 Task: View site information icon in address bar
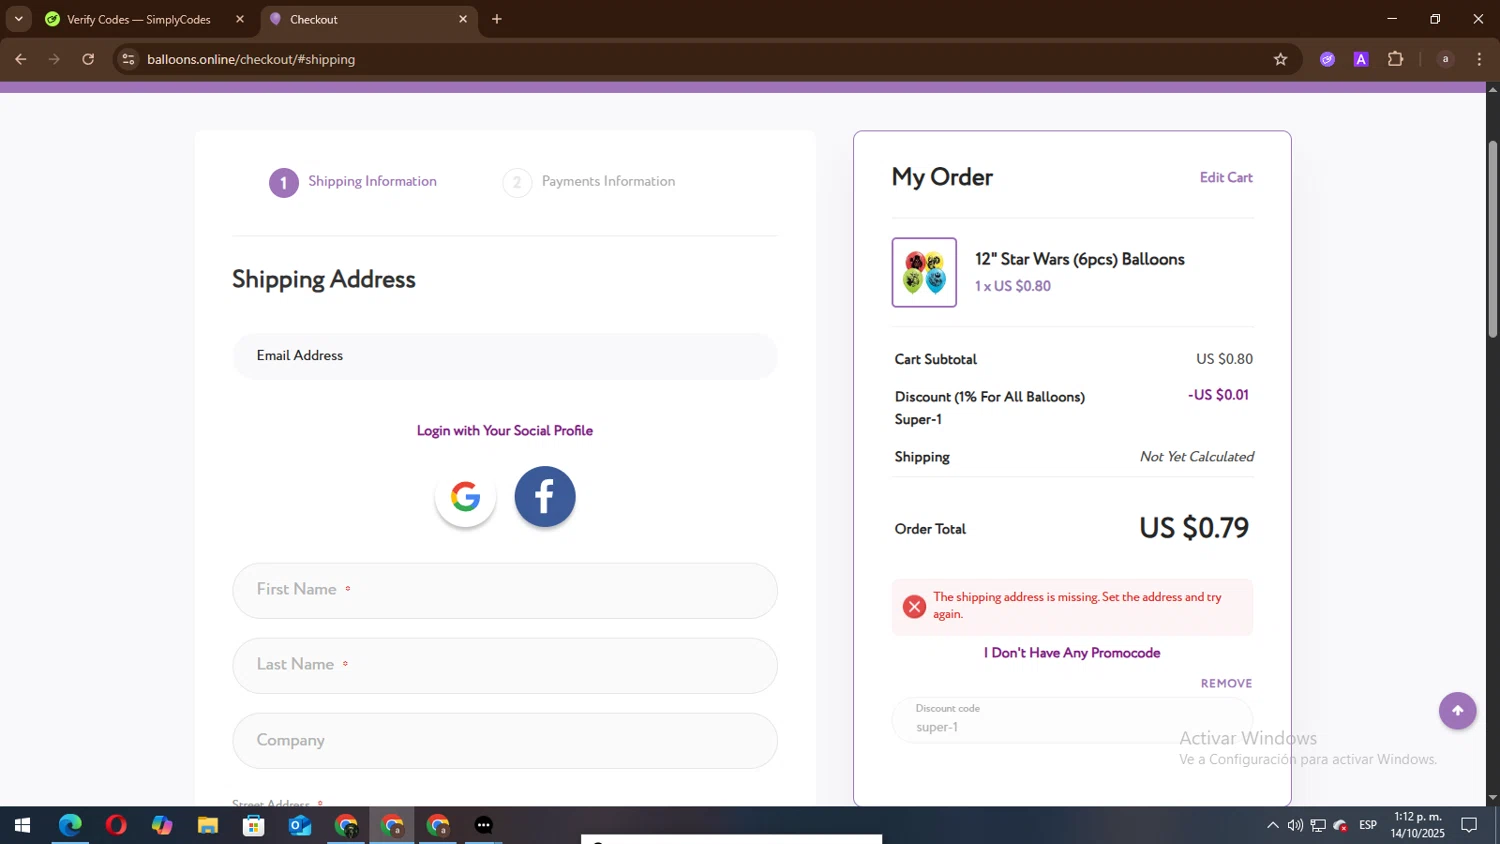128,59
